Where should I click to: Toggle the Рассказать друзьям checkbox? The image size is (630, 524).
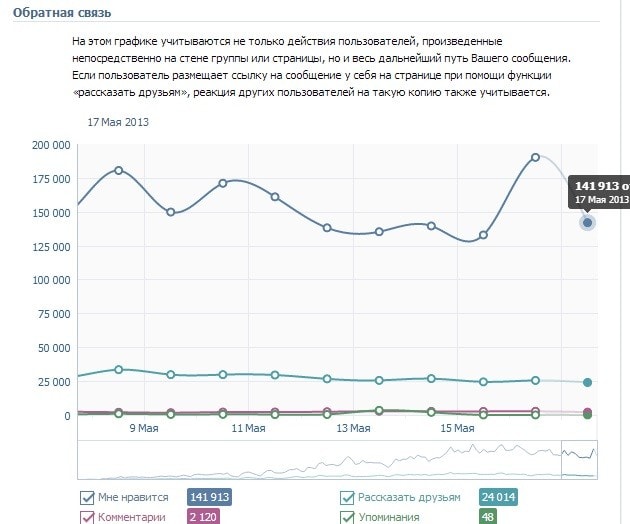click(348, 497)
